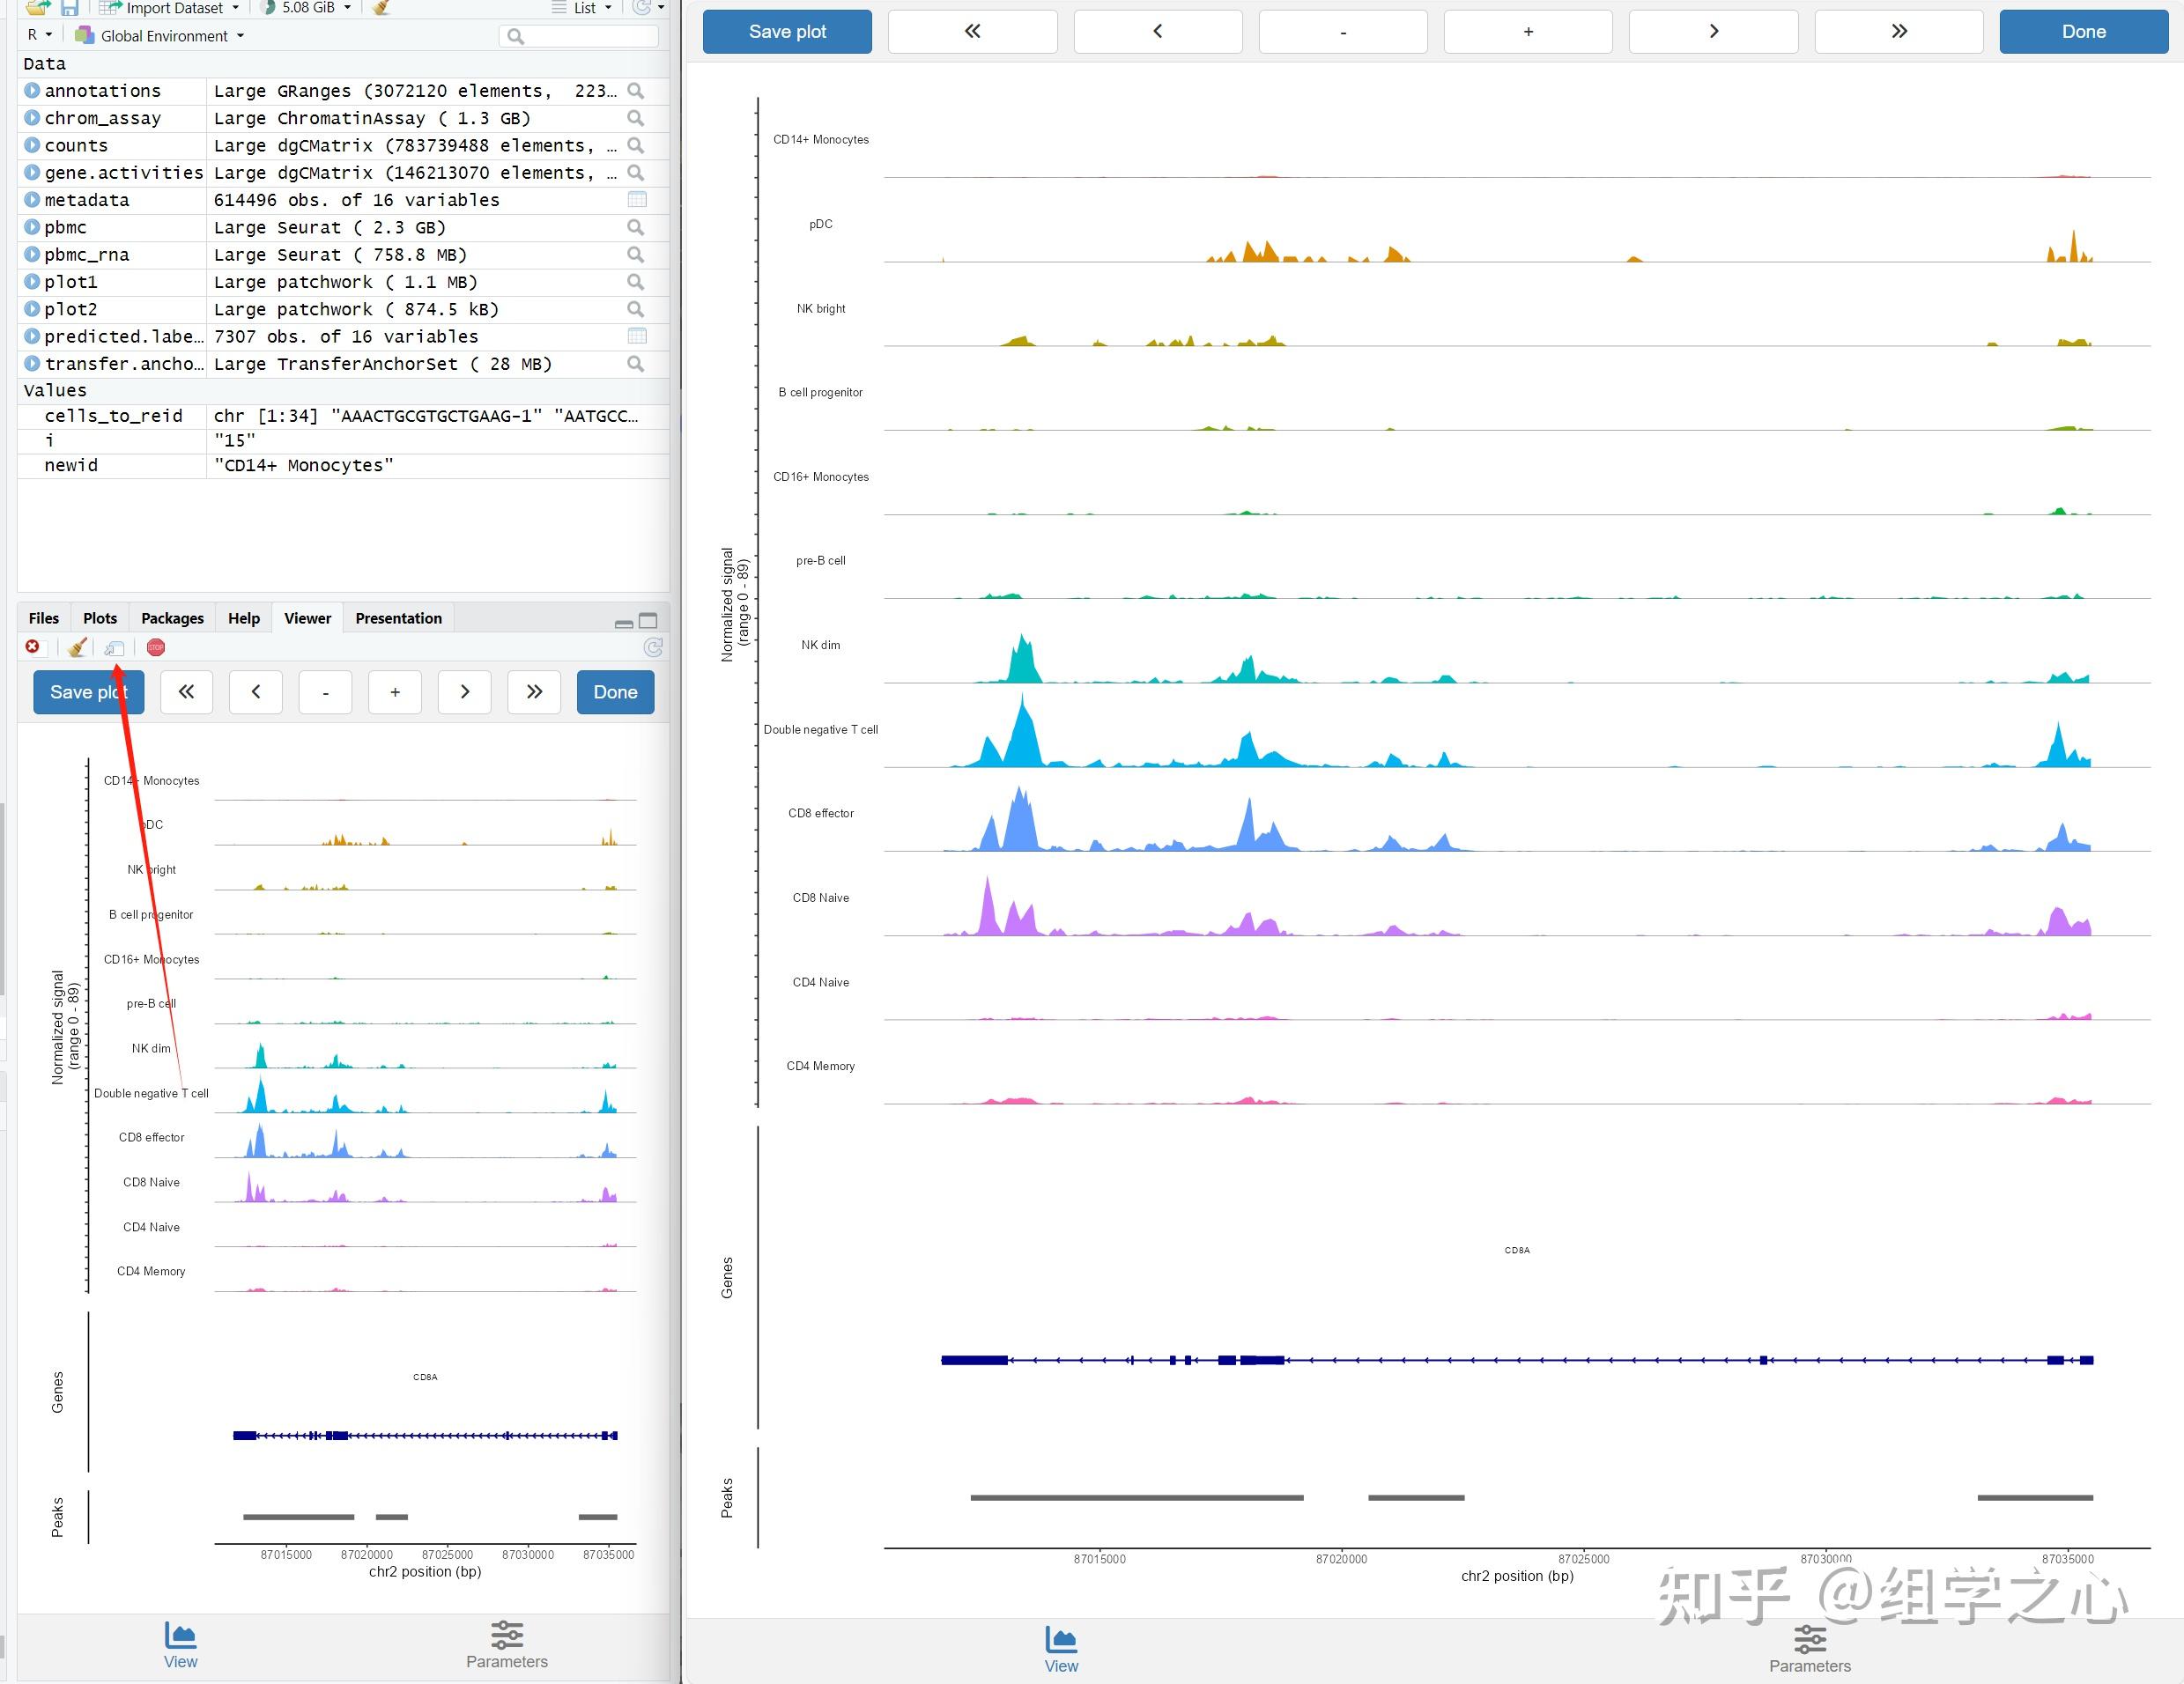Inspect the pbmc object magnifier icon
Screen dimensions: 2184x1684
pyautogui.click(x=635, y=227)
